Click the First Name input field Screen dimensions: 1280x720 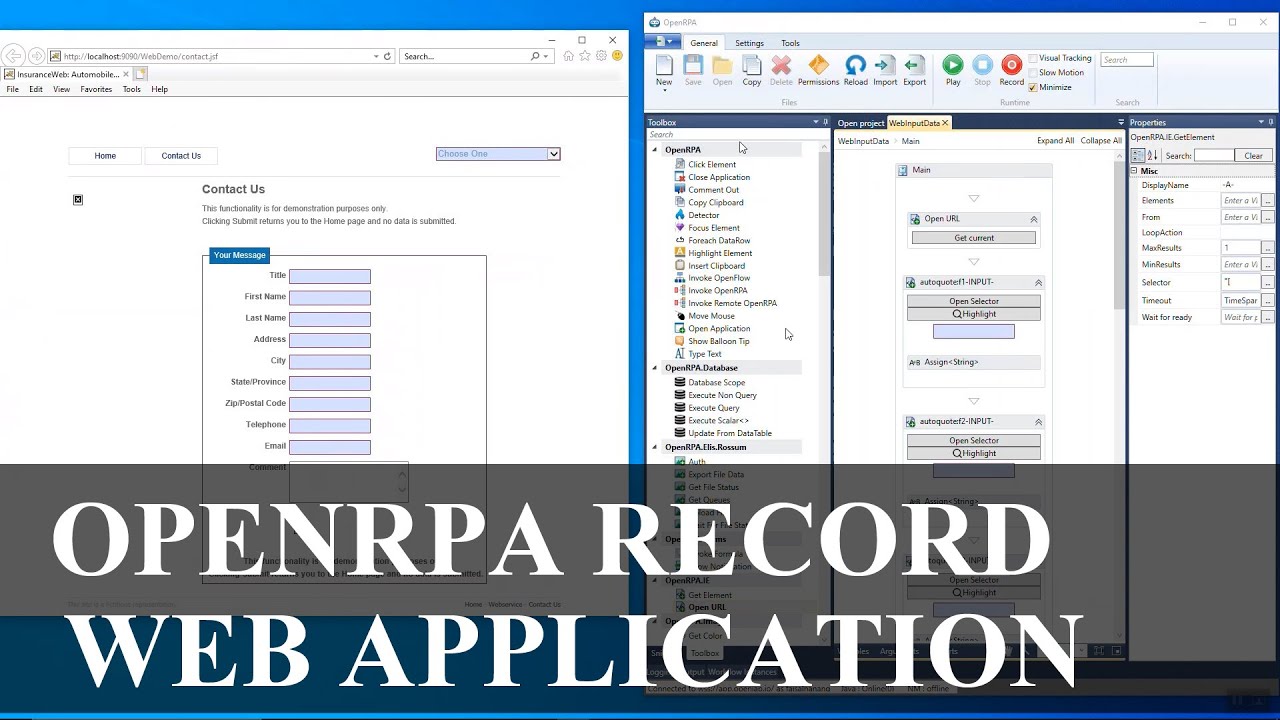point(330,298)
